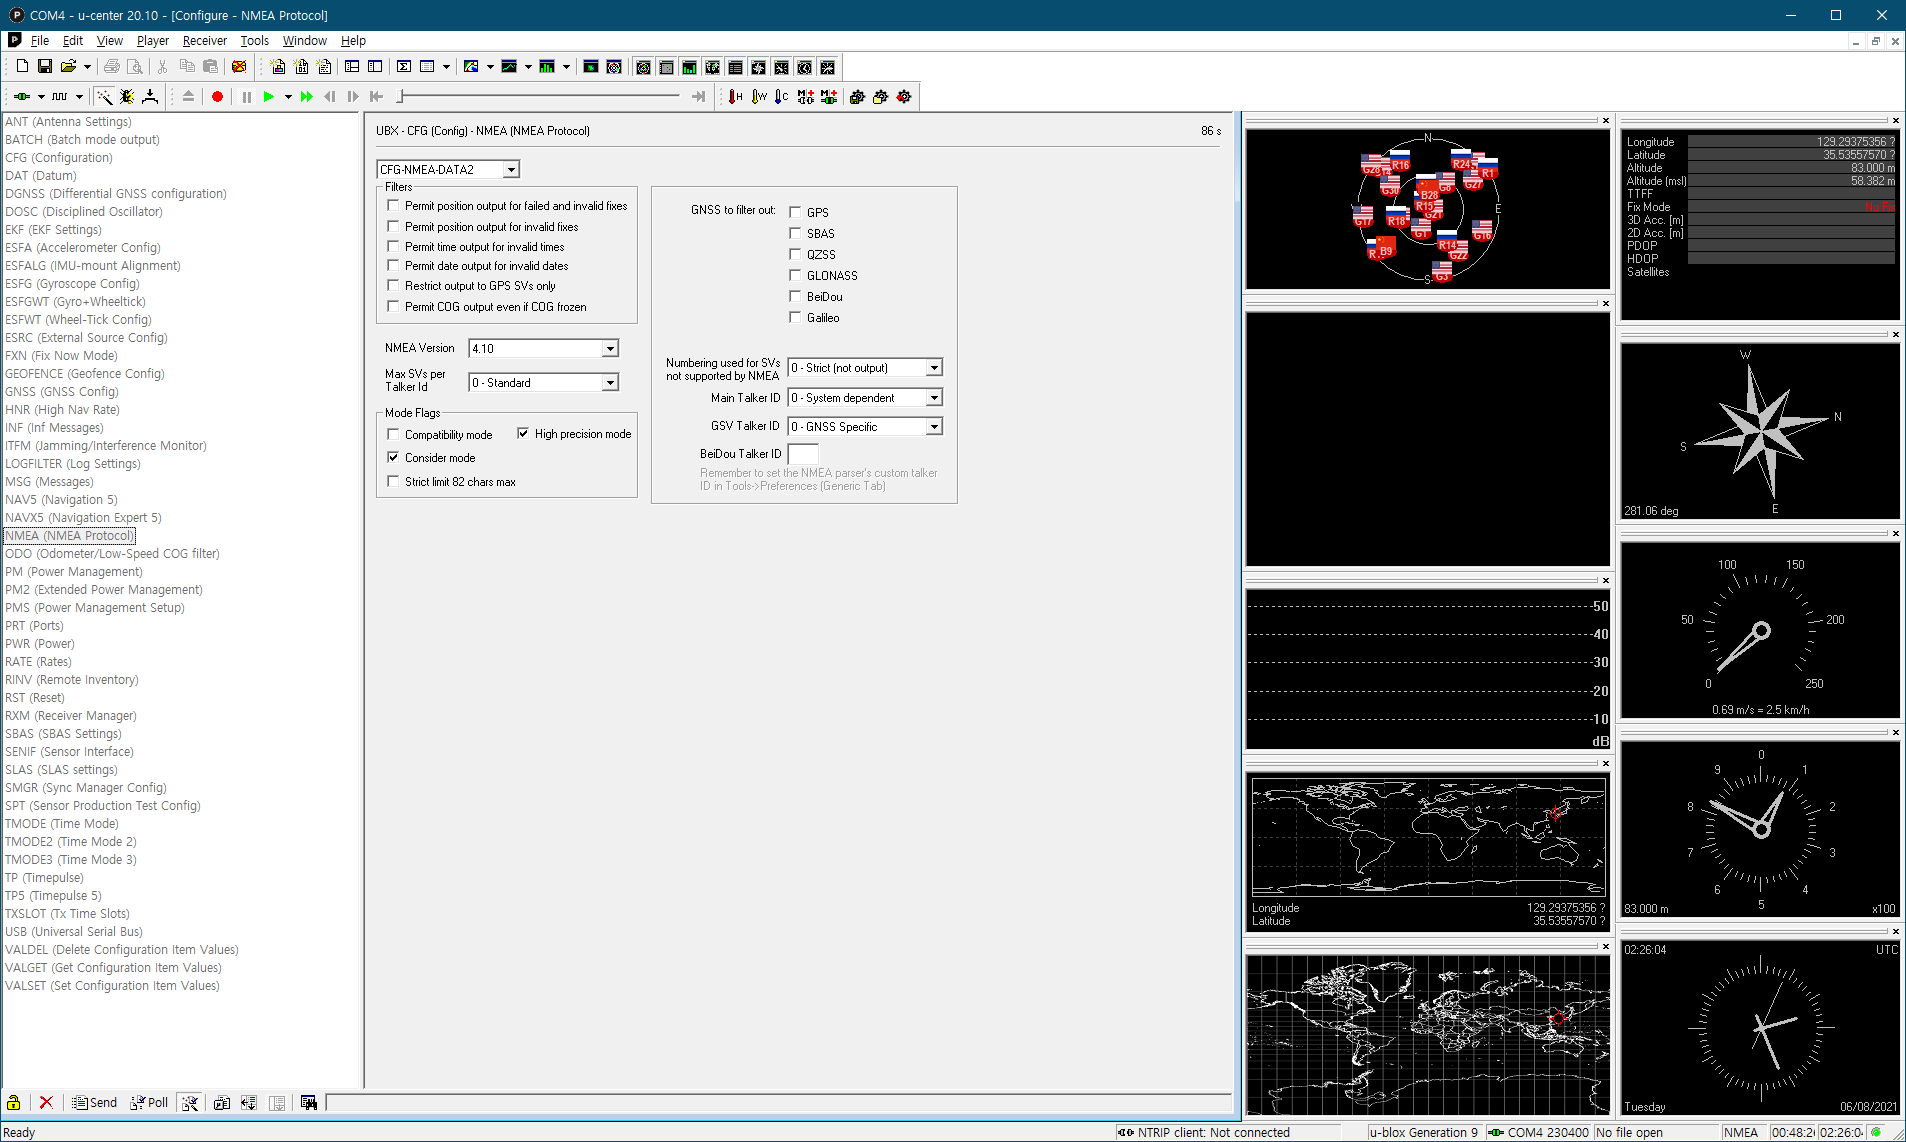The image size is (1906, 1142).
Task: Click the green connection plug icon
Action: [x=21, y=97]
